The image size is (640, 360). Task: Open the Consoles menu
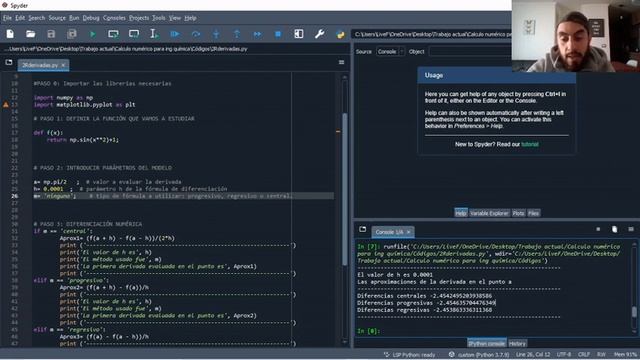click(x=114, y=18)
